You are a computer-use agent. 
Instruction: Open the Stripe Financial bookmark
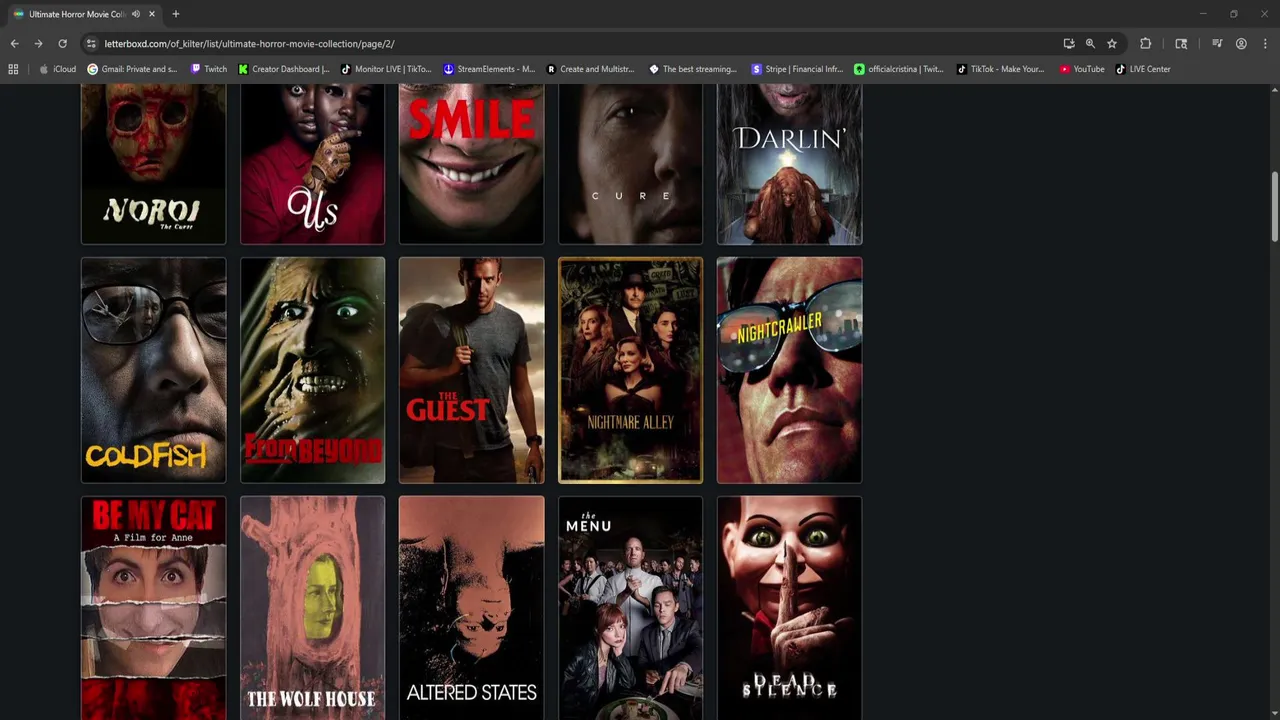(x=795, y=69)
